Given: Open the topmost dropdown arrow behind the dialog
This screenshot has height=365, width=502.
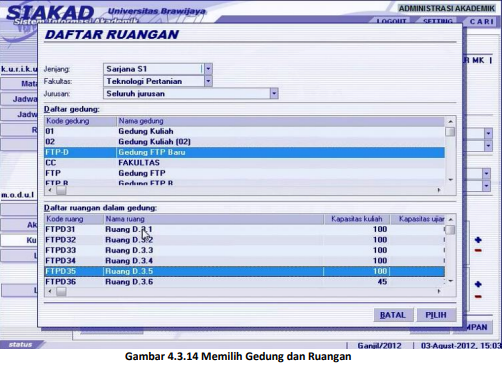Looking at the screenshot, I should tap(488, 134).
